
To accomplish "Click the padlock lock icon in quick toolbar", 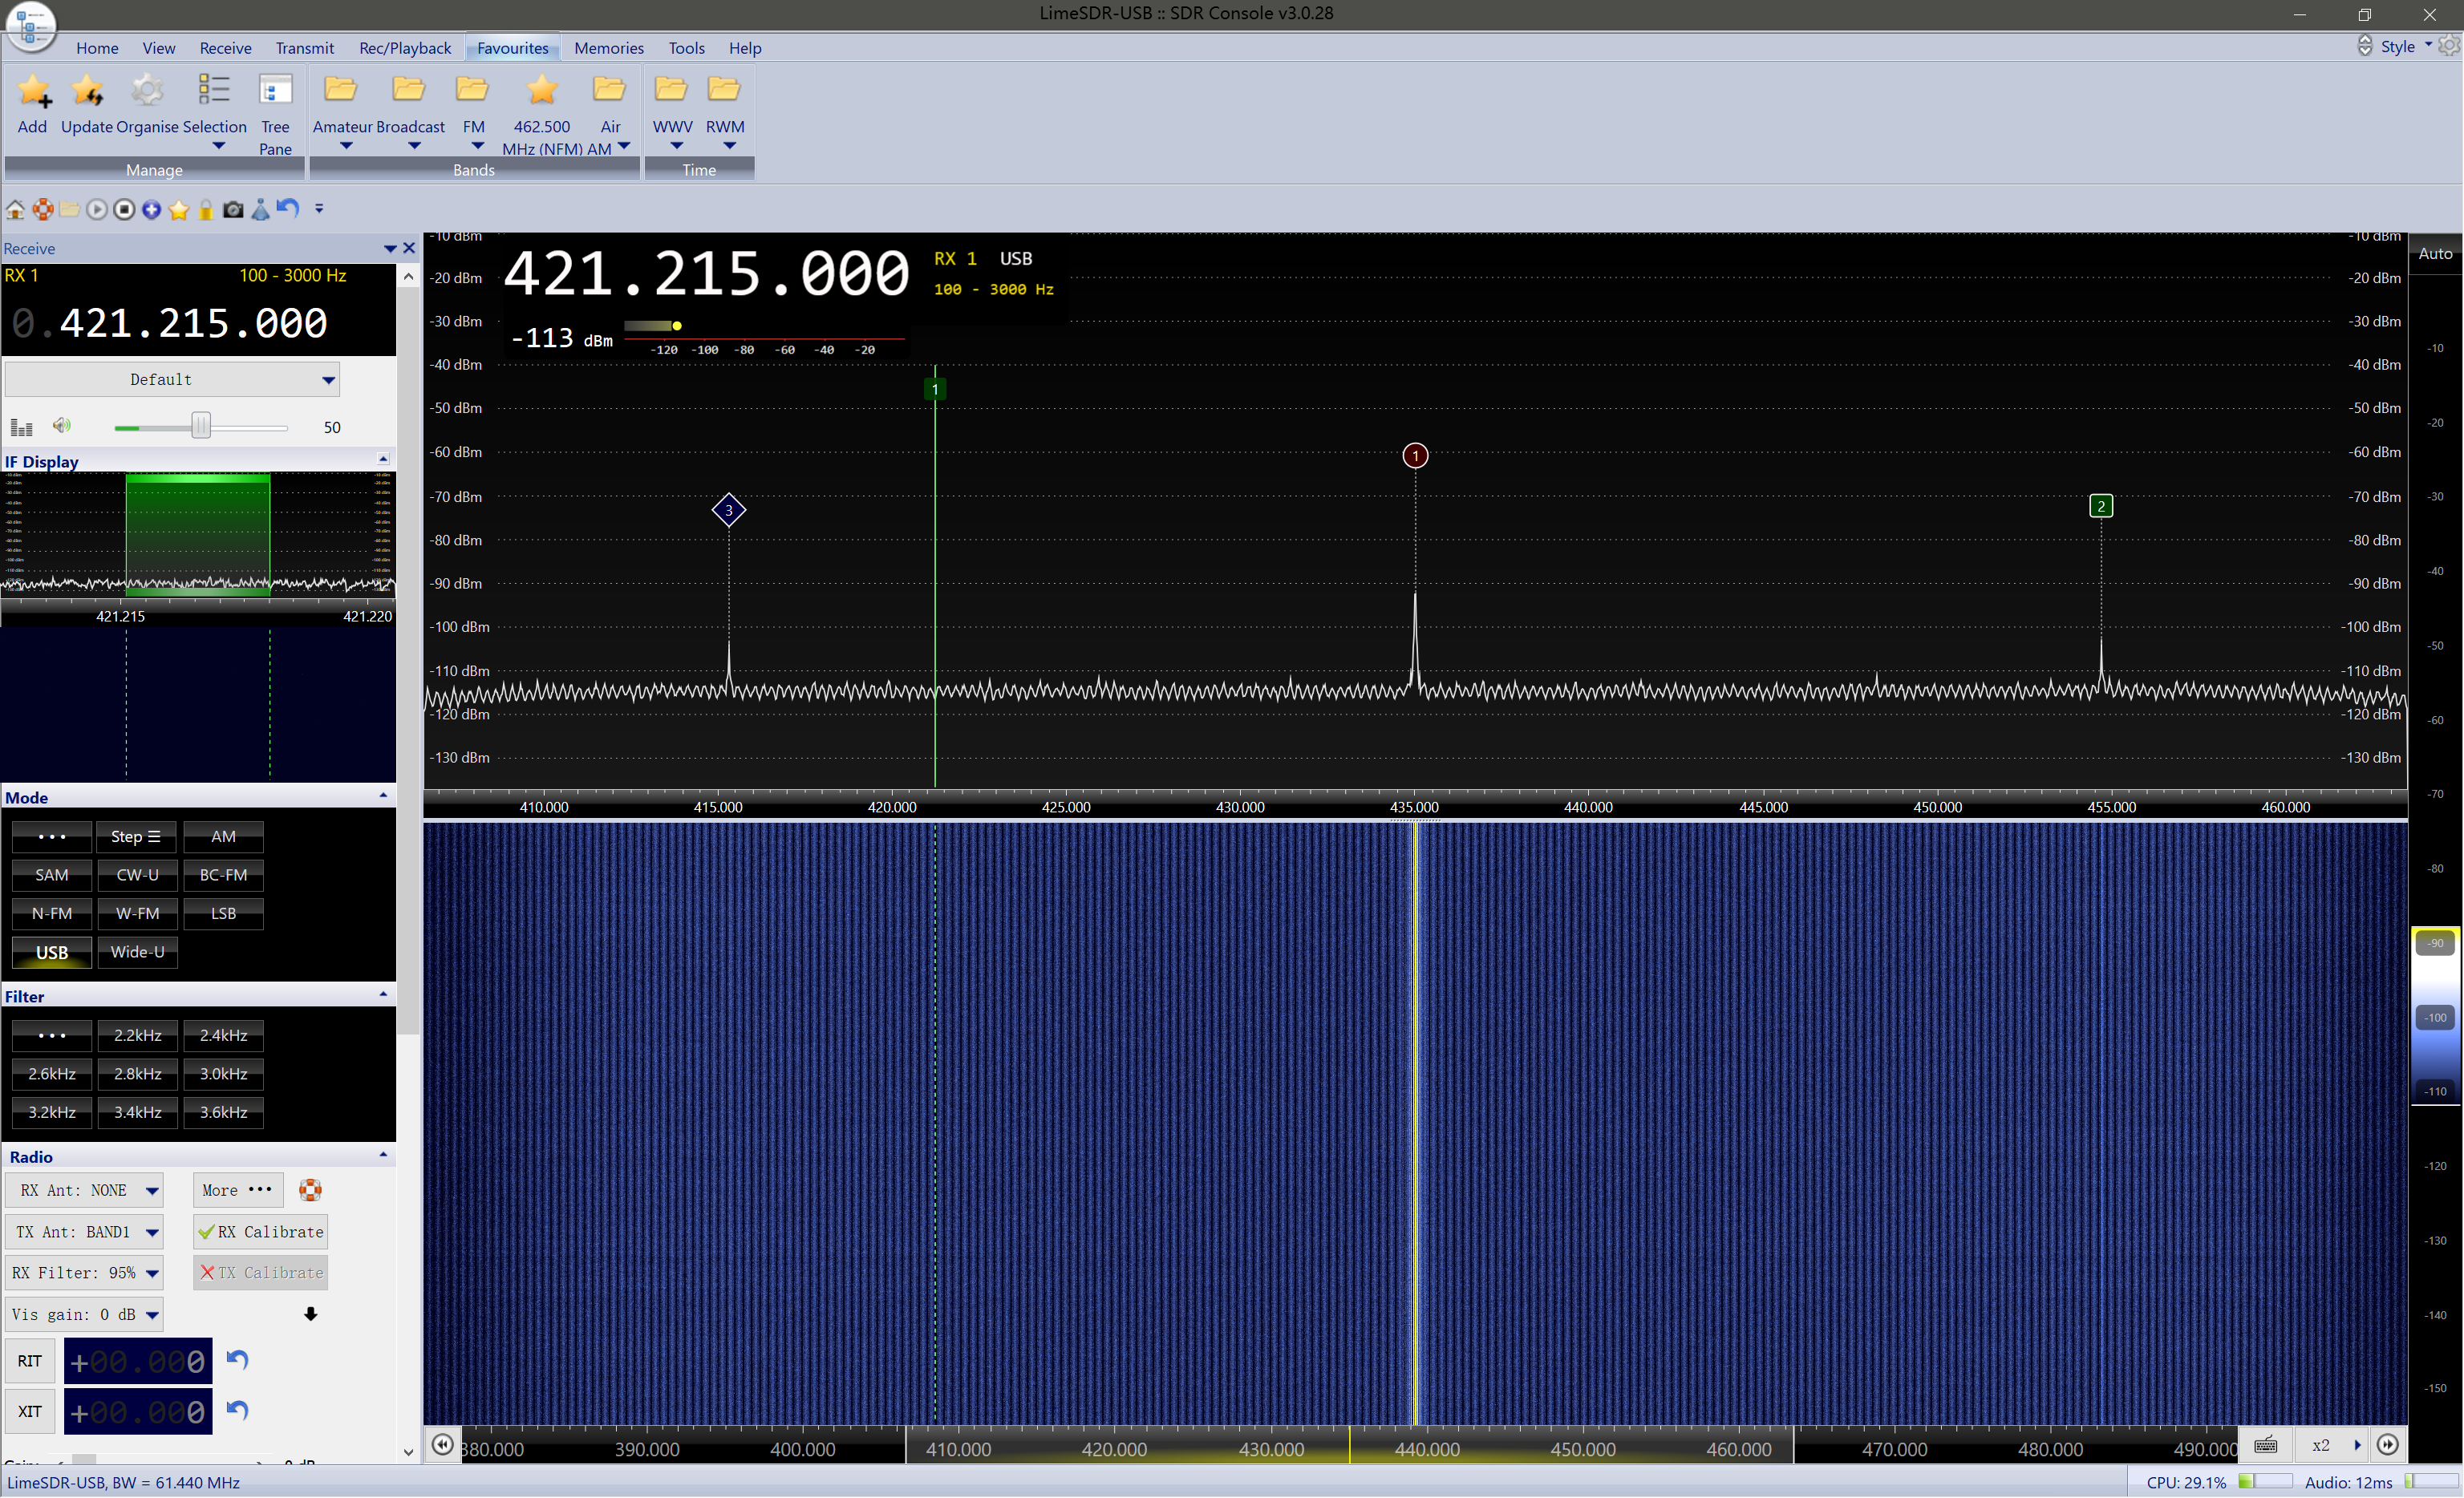I will click(x=206, y=209).
